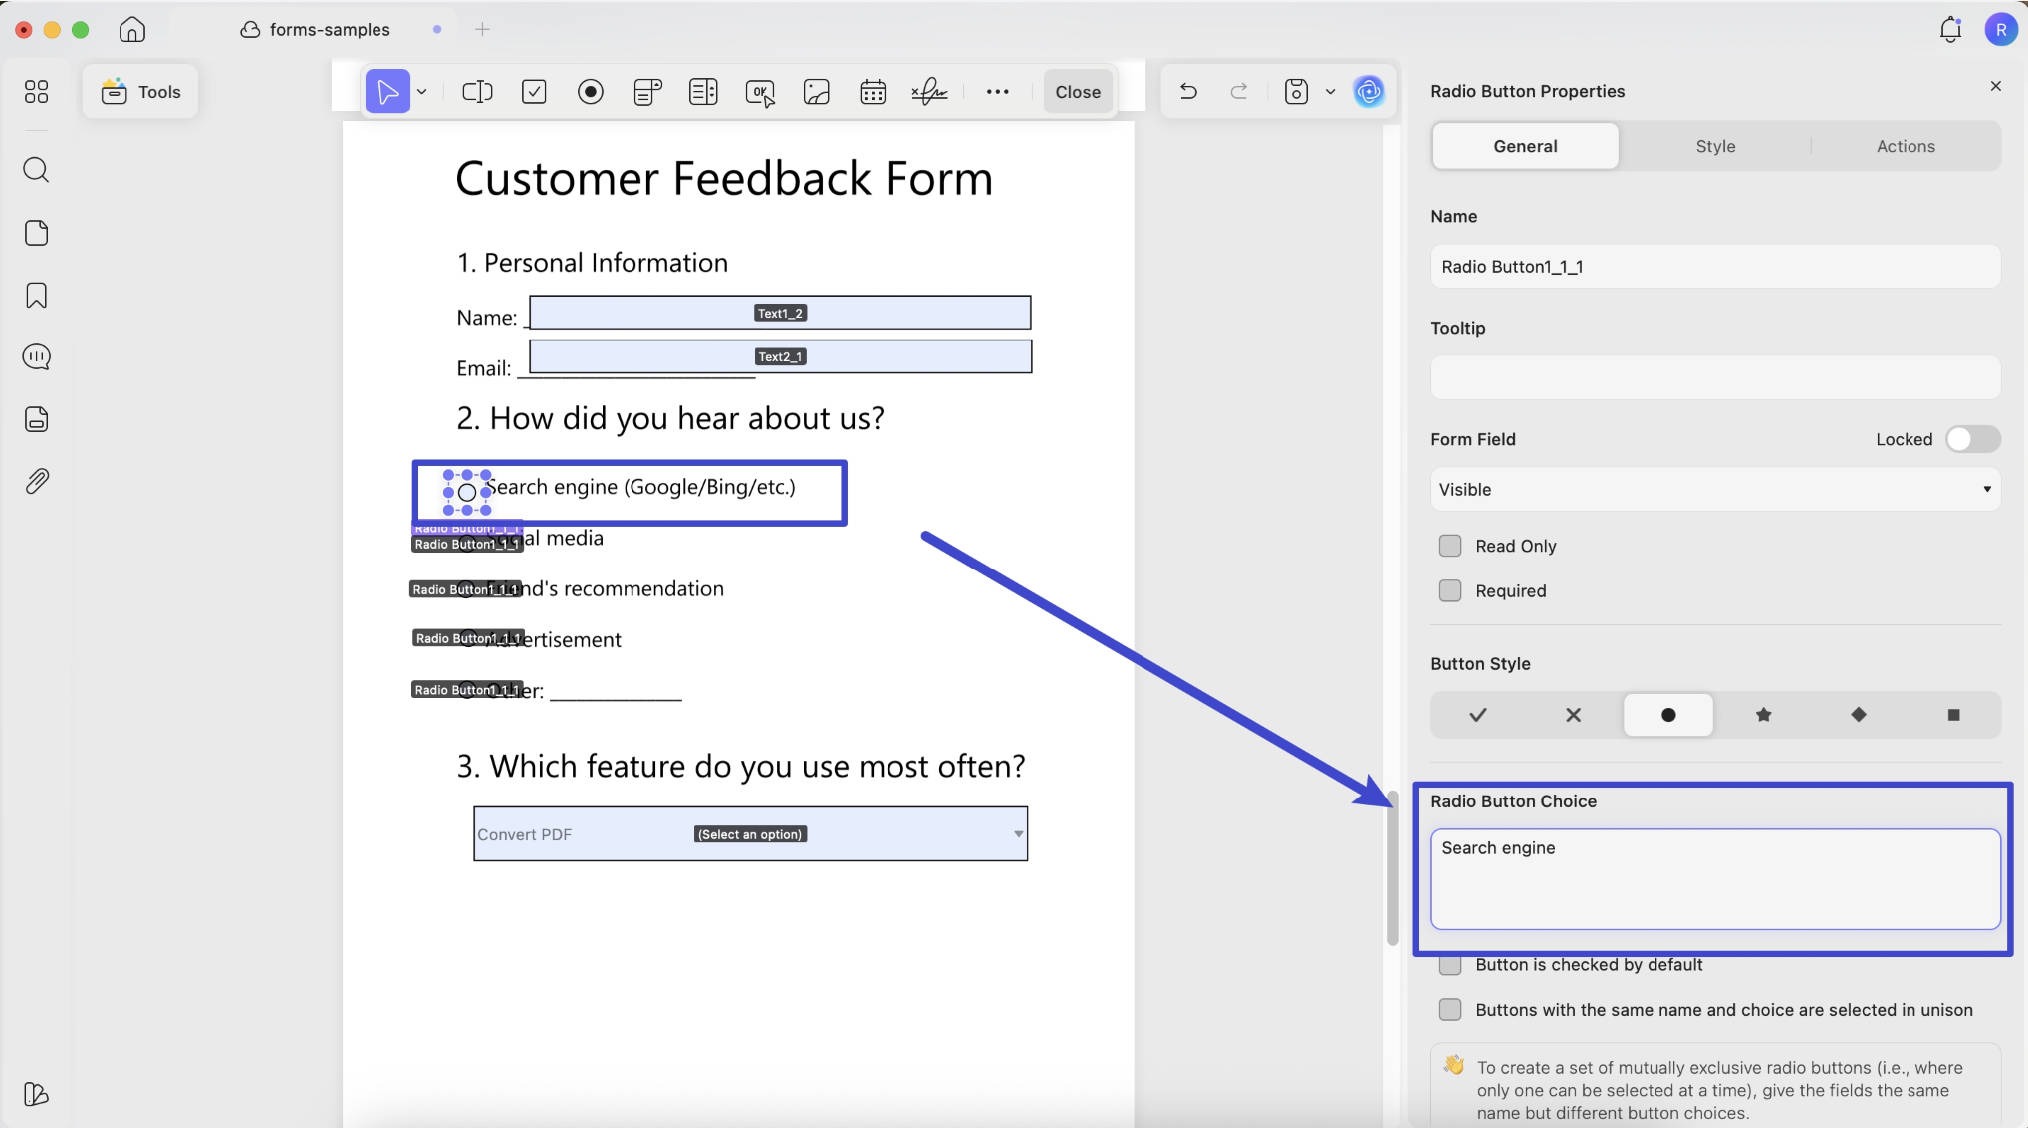Enable buttons selected in unison checkbox

(x=1450, y=1010)
